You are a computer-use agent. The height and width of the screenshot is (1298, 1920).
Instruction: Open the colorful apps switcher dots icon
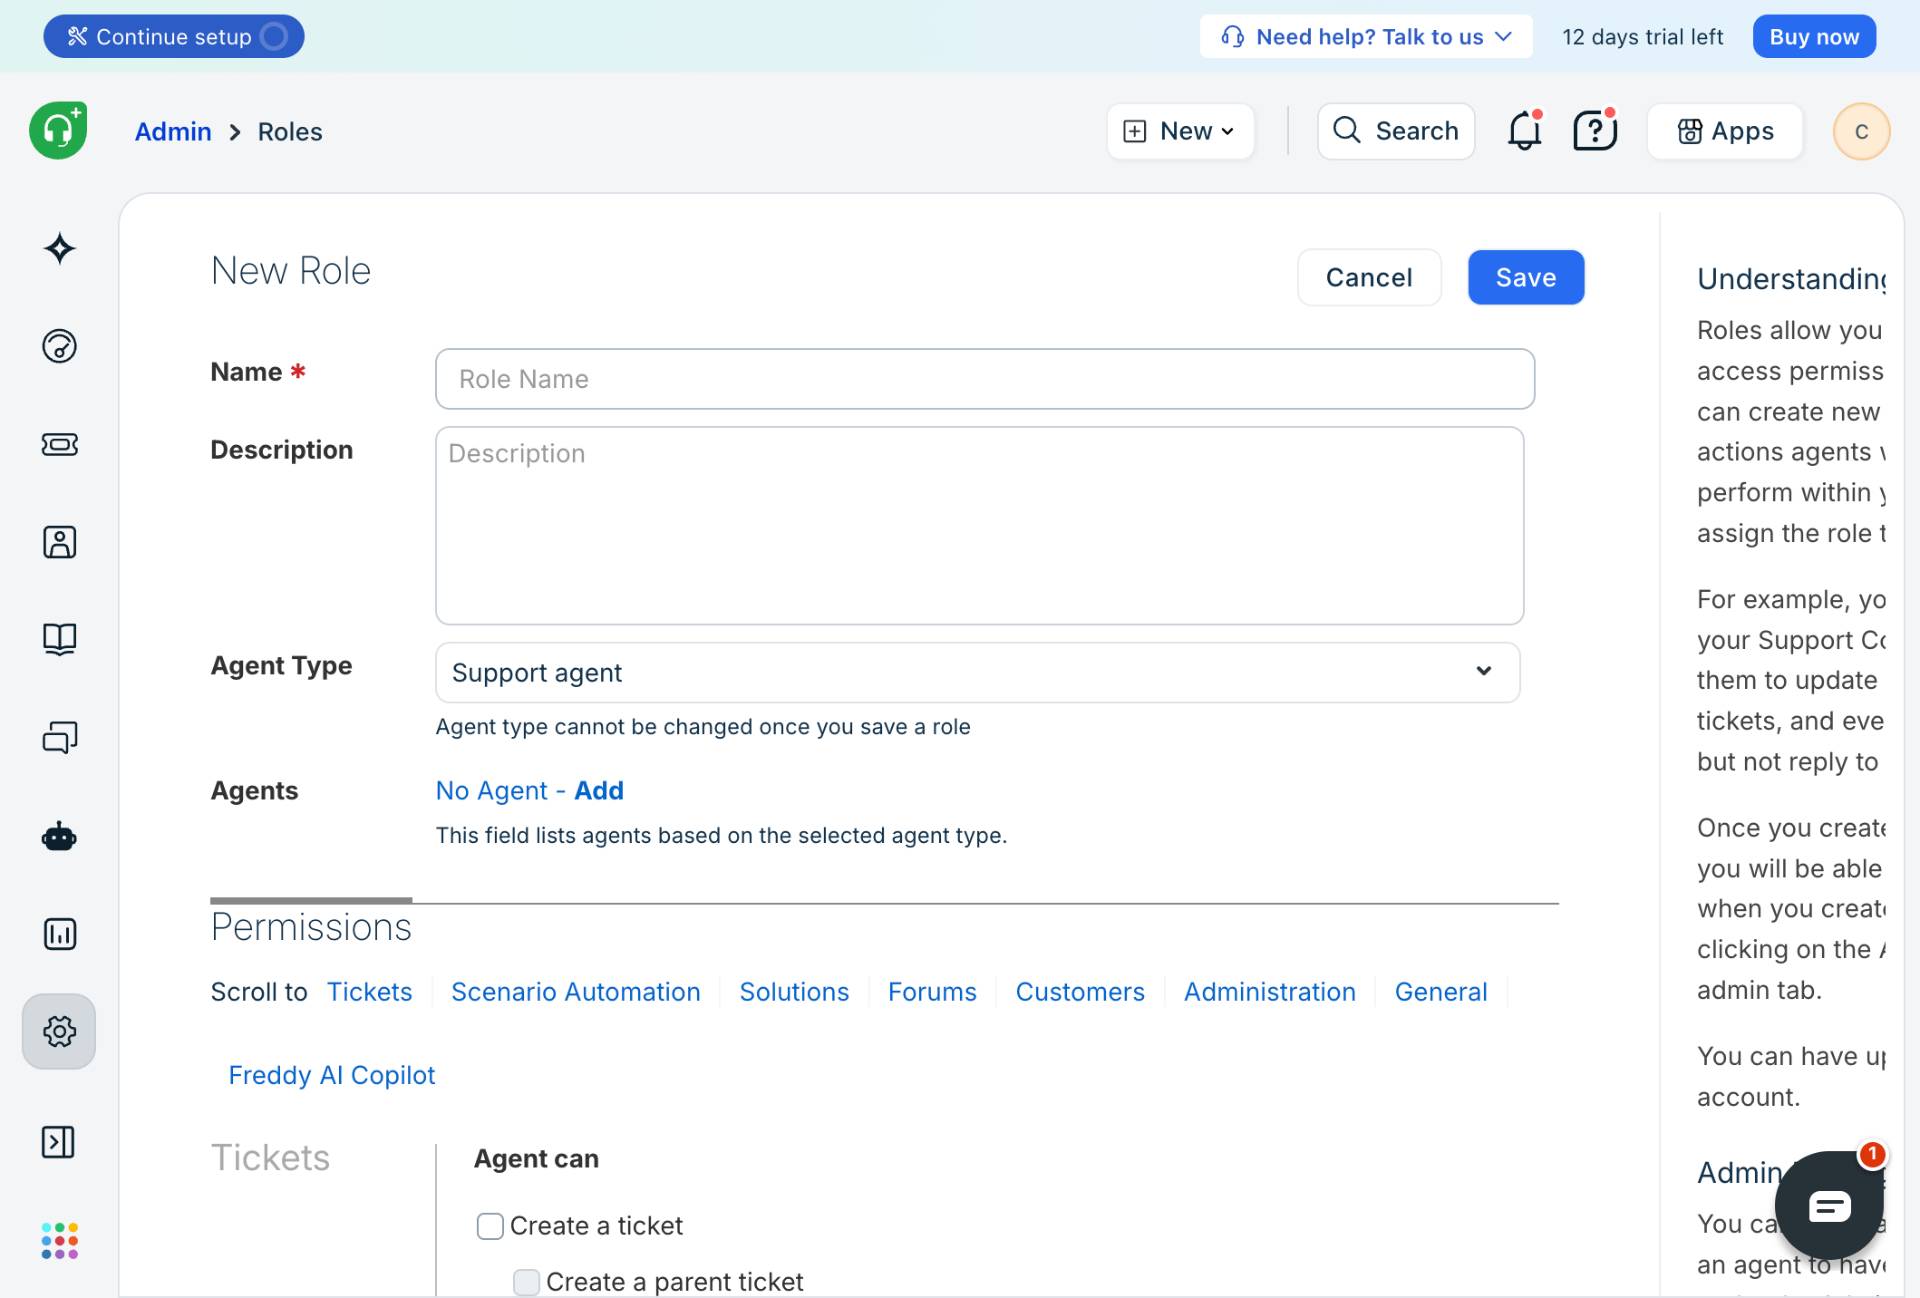click(60, 1241)
